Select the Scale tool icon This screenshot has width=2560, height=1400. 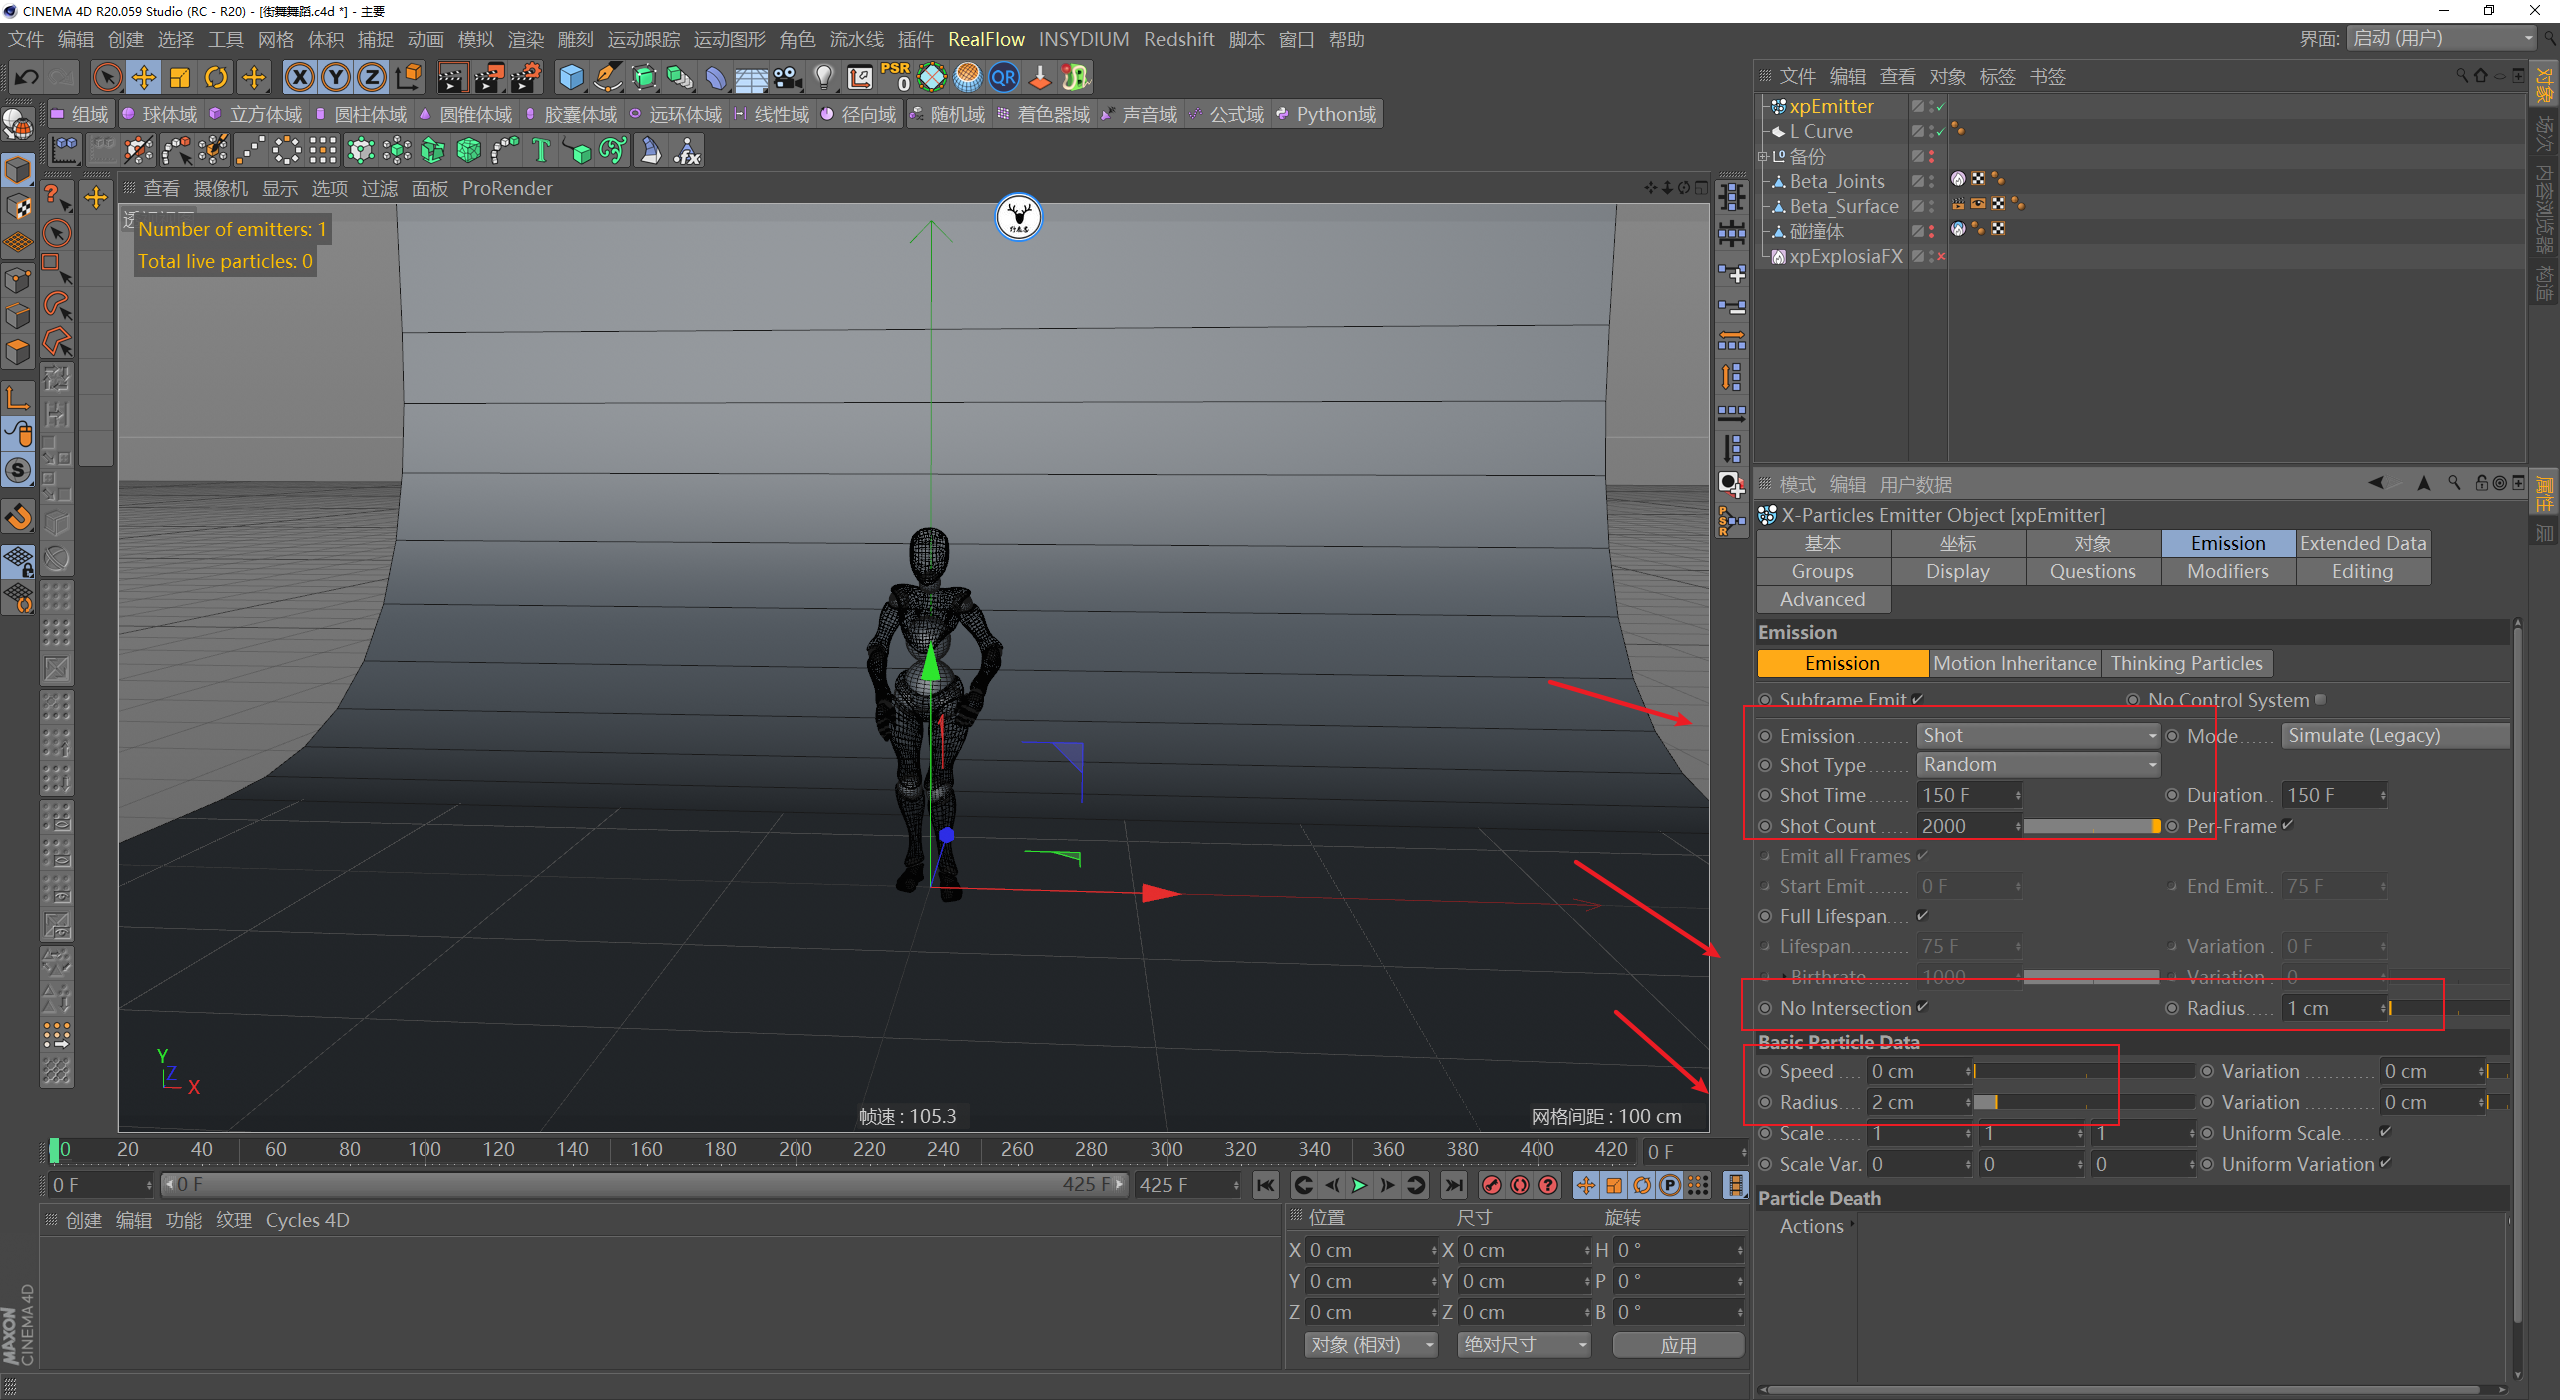180,77
